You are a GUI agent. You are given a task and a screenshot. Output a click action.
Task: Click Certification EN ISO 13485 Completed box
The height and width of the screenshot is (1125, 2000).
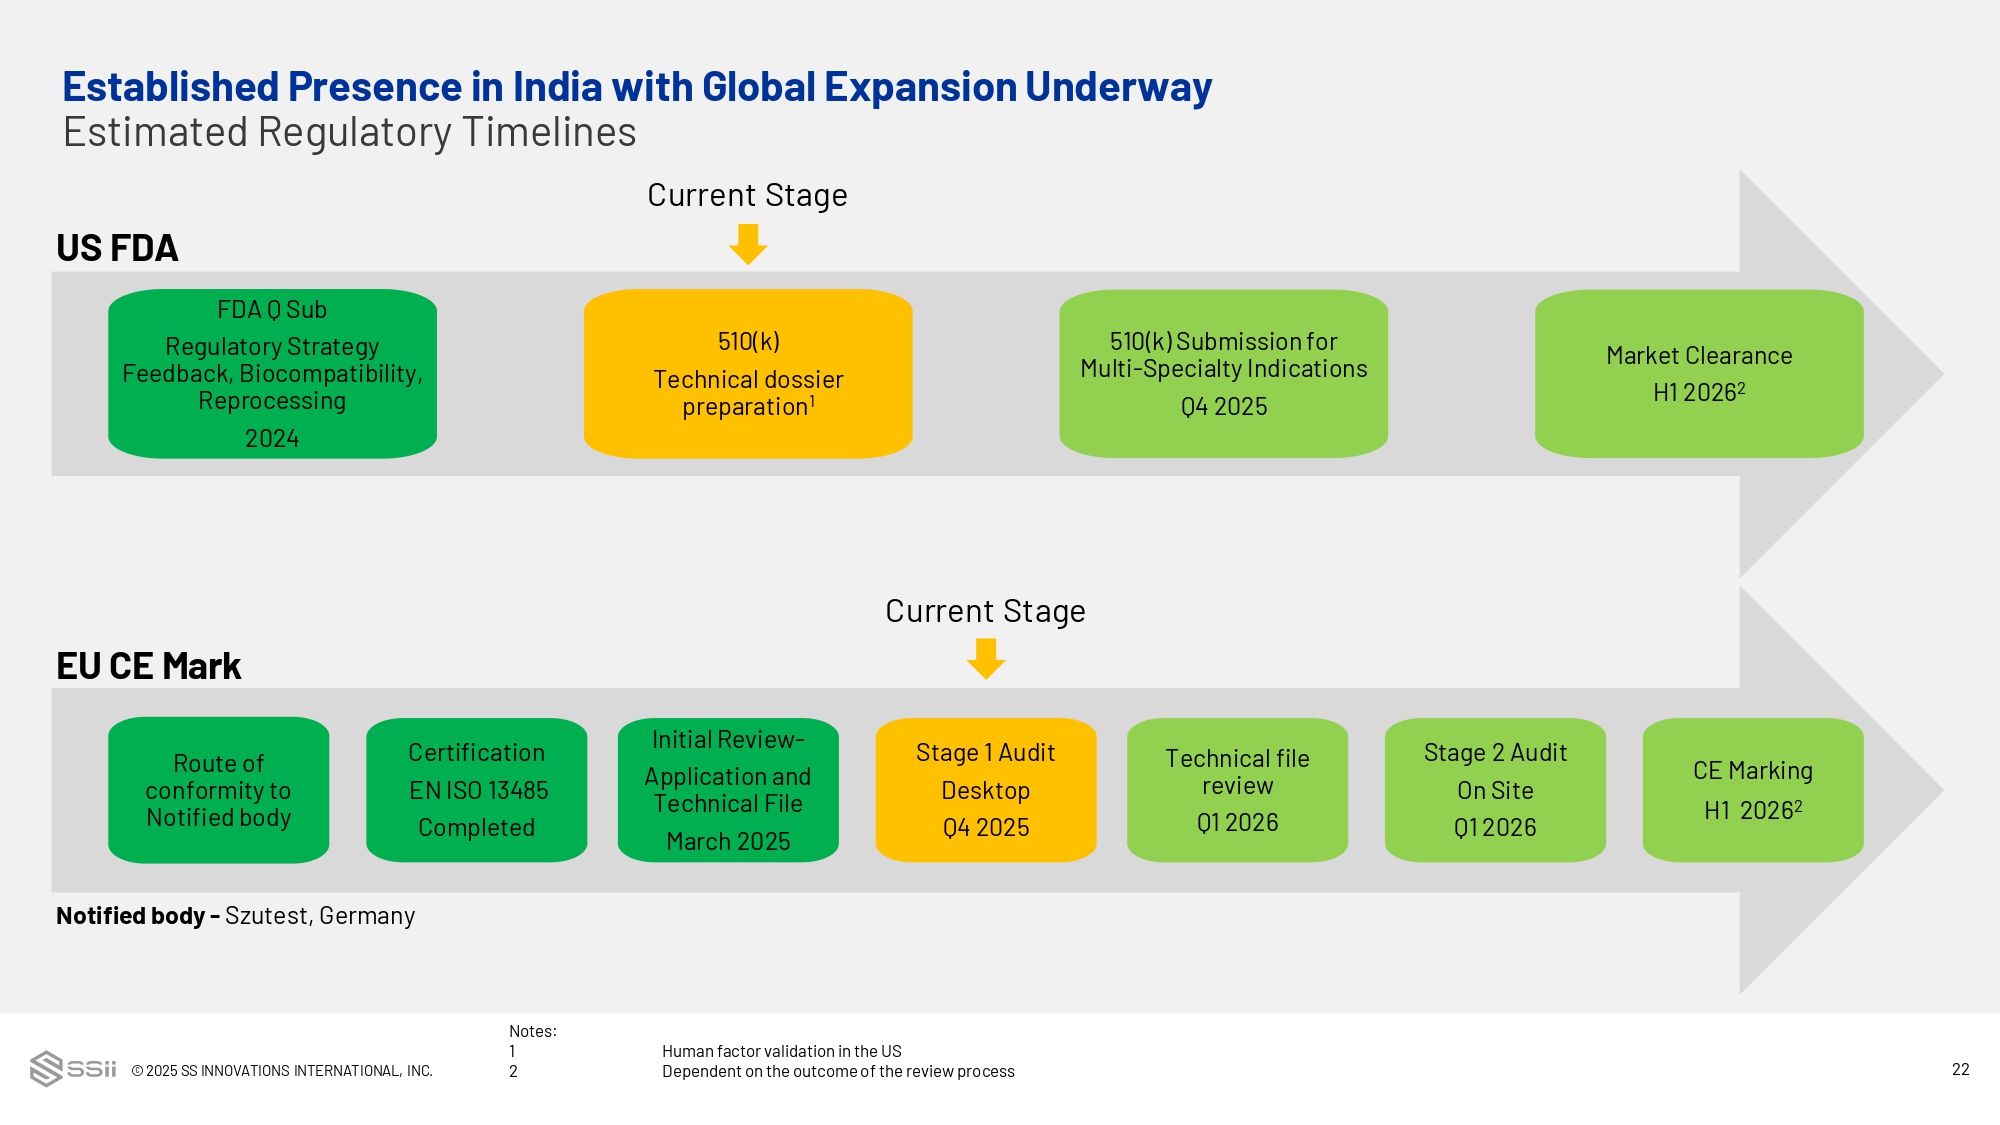point(476,790)
